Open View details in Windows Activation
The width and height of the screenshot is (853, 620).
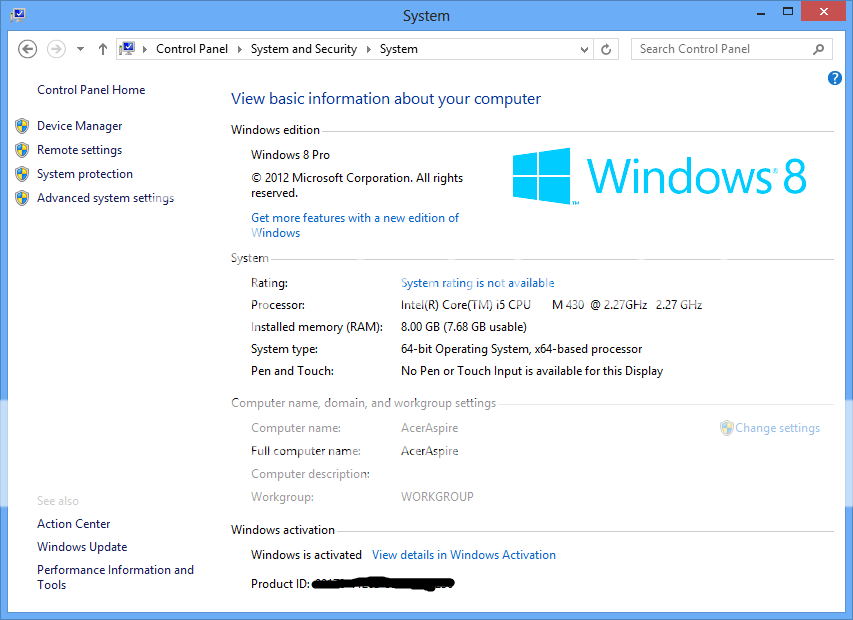[x=463, y=555]
